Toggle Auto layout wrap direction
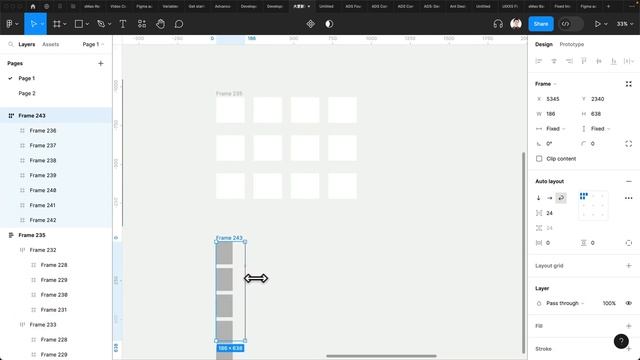The height and width of the screenshot is (360, 640). 561,198
